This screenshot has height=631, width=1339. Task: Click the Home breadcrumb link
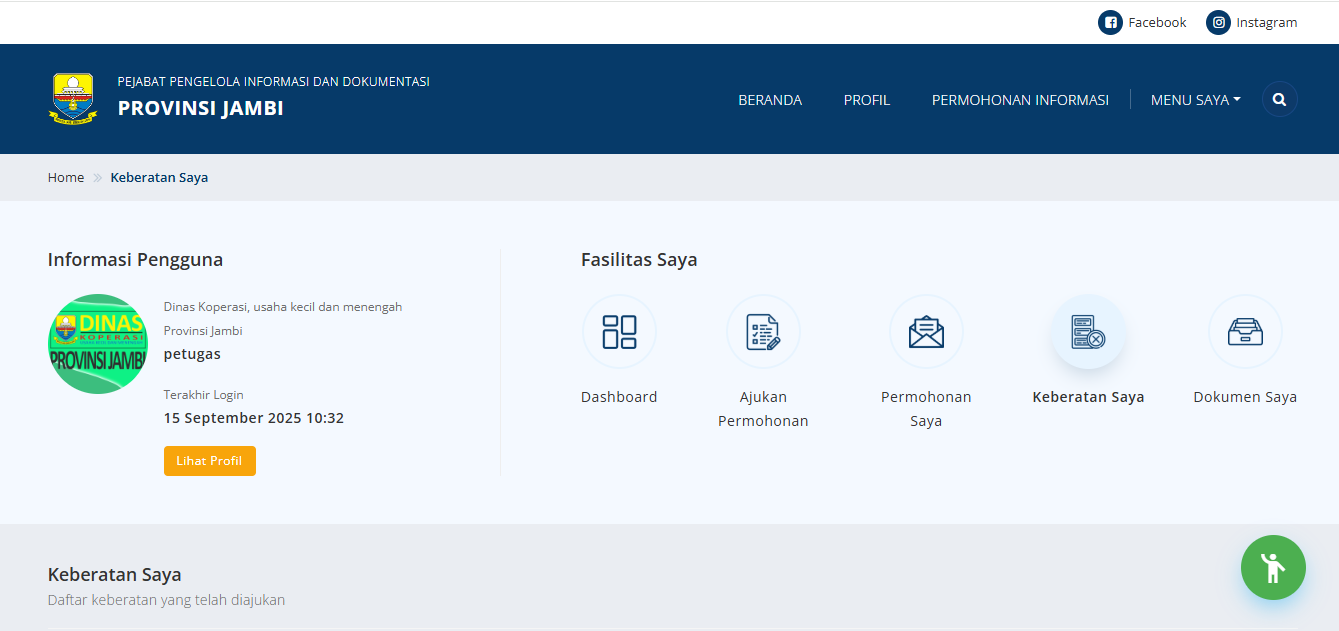pyautogui.click(x=66, y=178)
